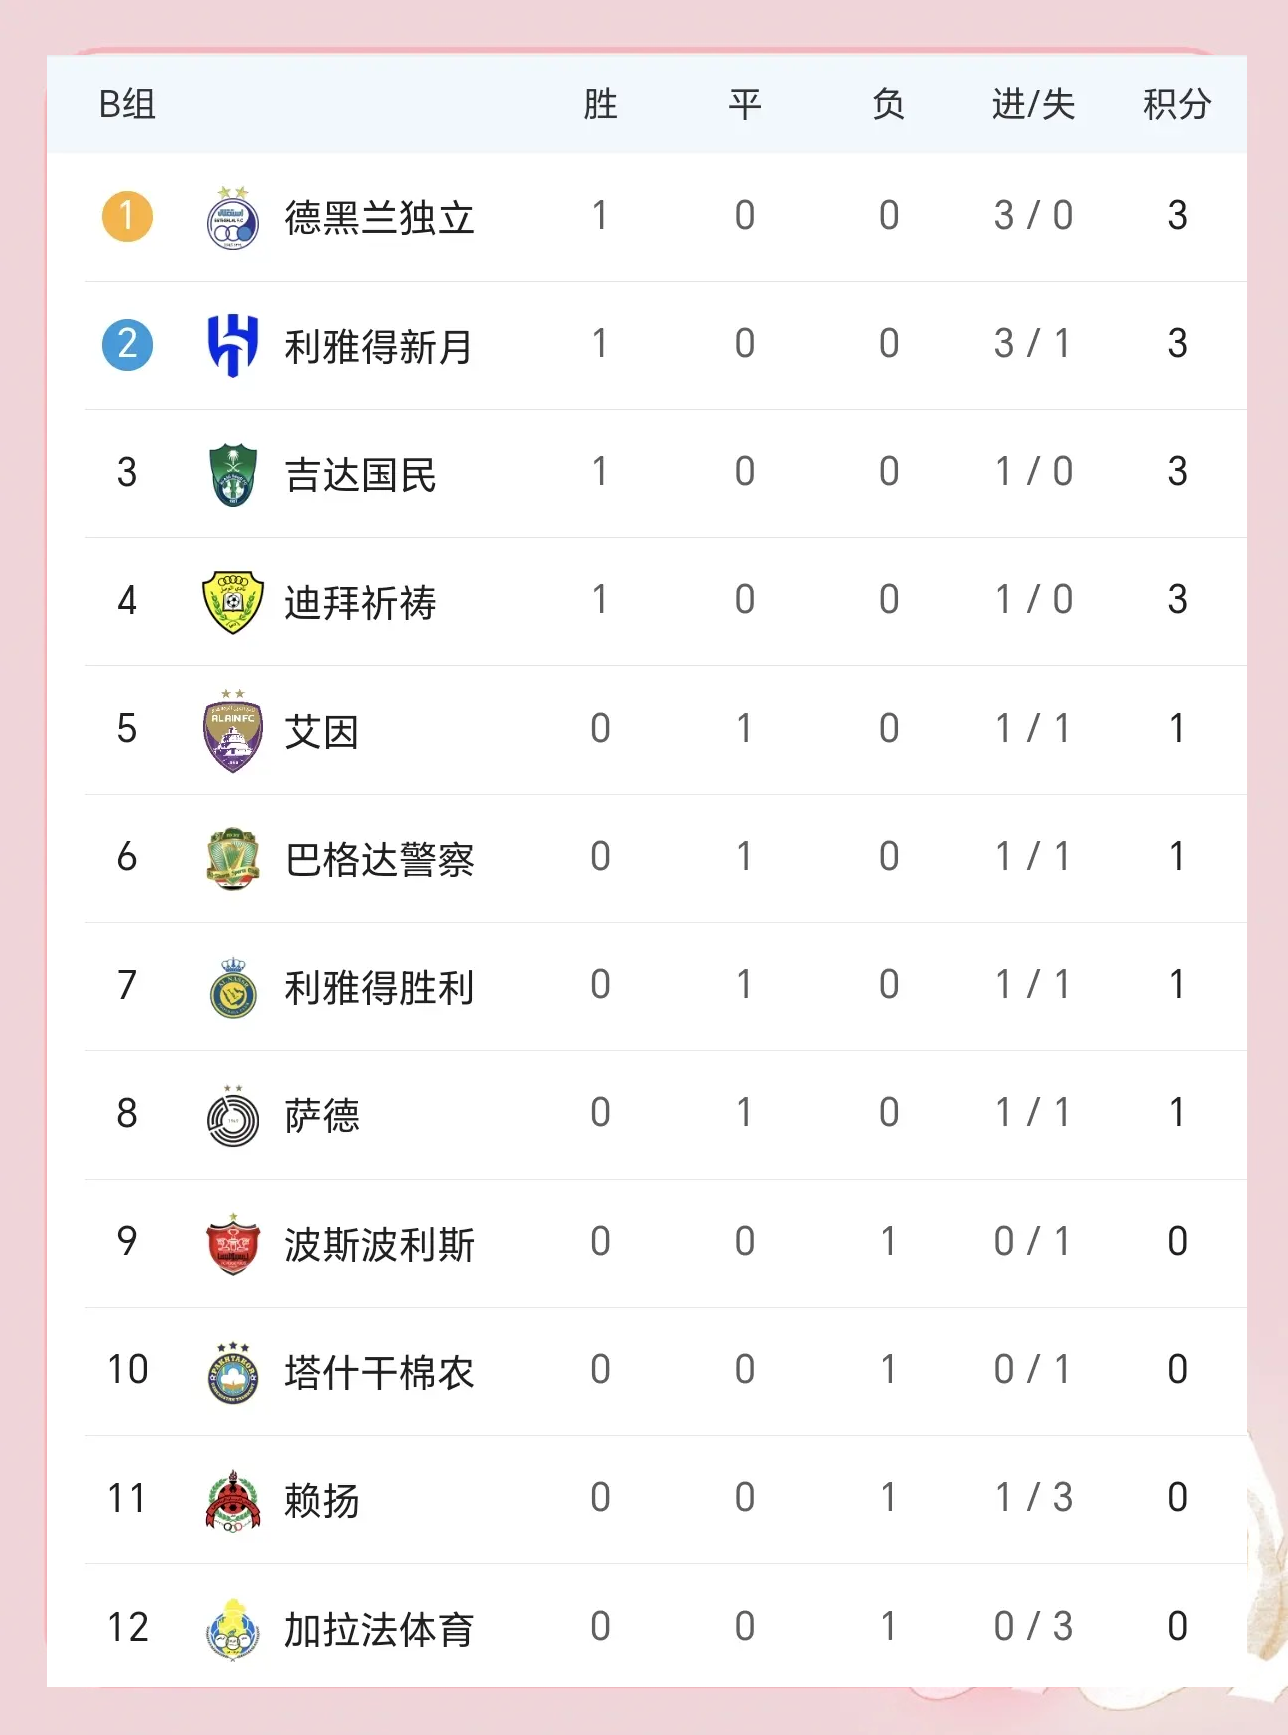Image resolution: width=1288 pixels, height=1735 pixels.
Task: Tap the 迪拜祈祷 yellow crest icon
Action: pos(233,602)
